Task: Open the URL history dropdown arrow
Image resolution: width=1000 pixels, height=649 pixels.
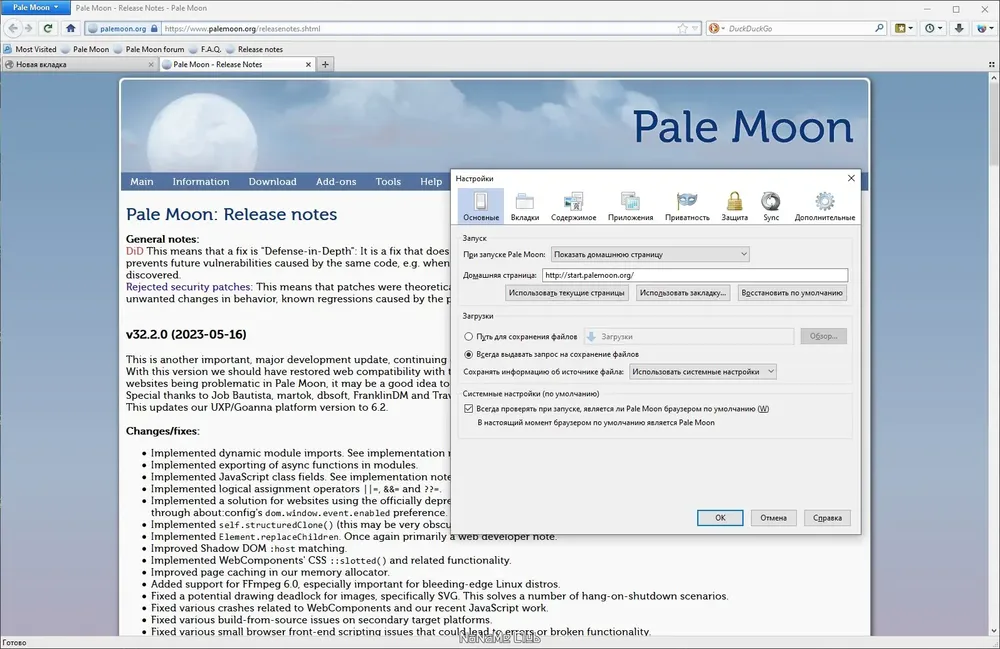Action: (695, 29)
